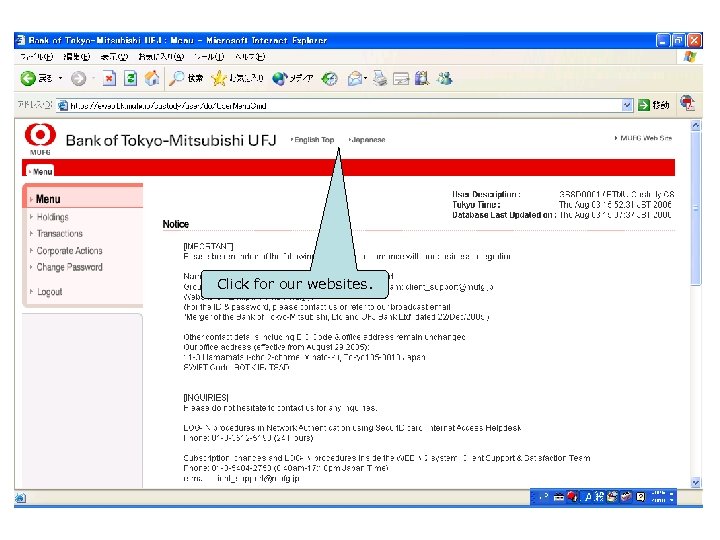Open the Tools menu (ツール)
This screenshot has width=720, height=540.
pos(209,57)
